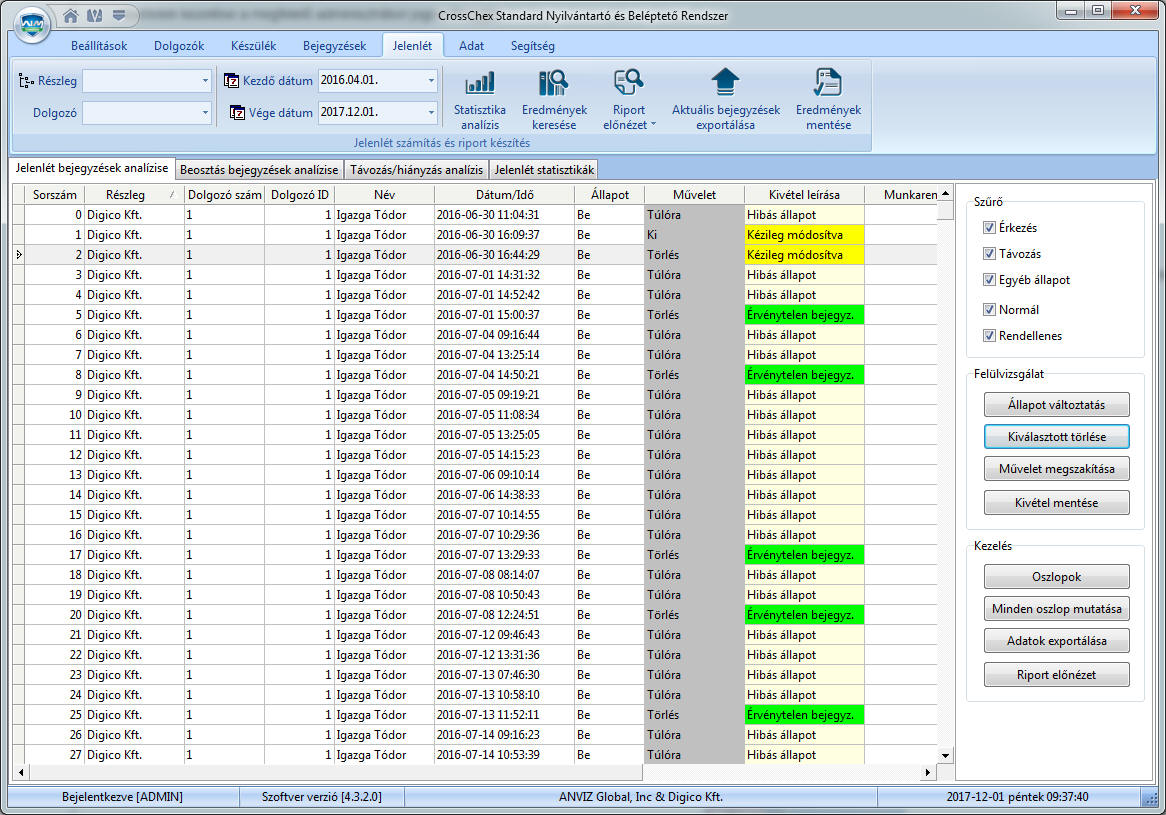Viewport: 1166px width, 815px height.
Task: Click the round application logo button
Action: (x=27, y=24)
